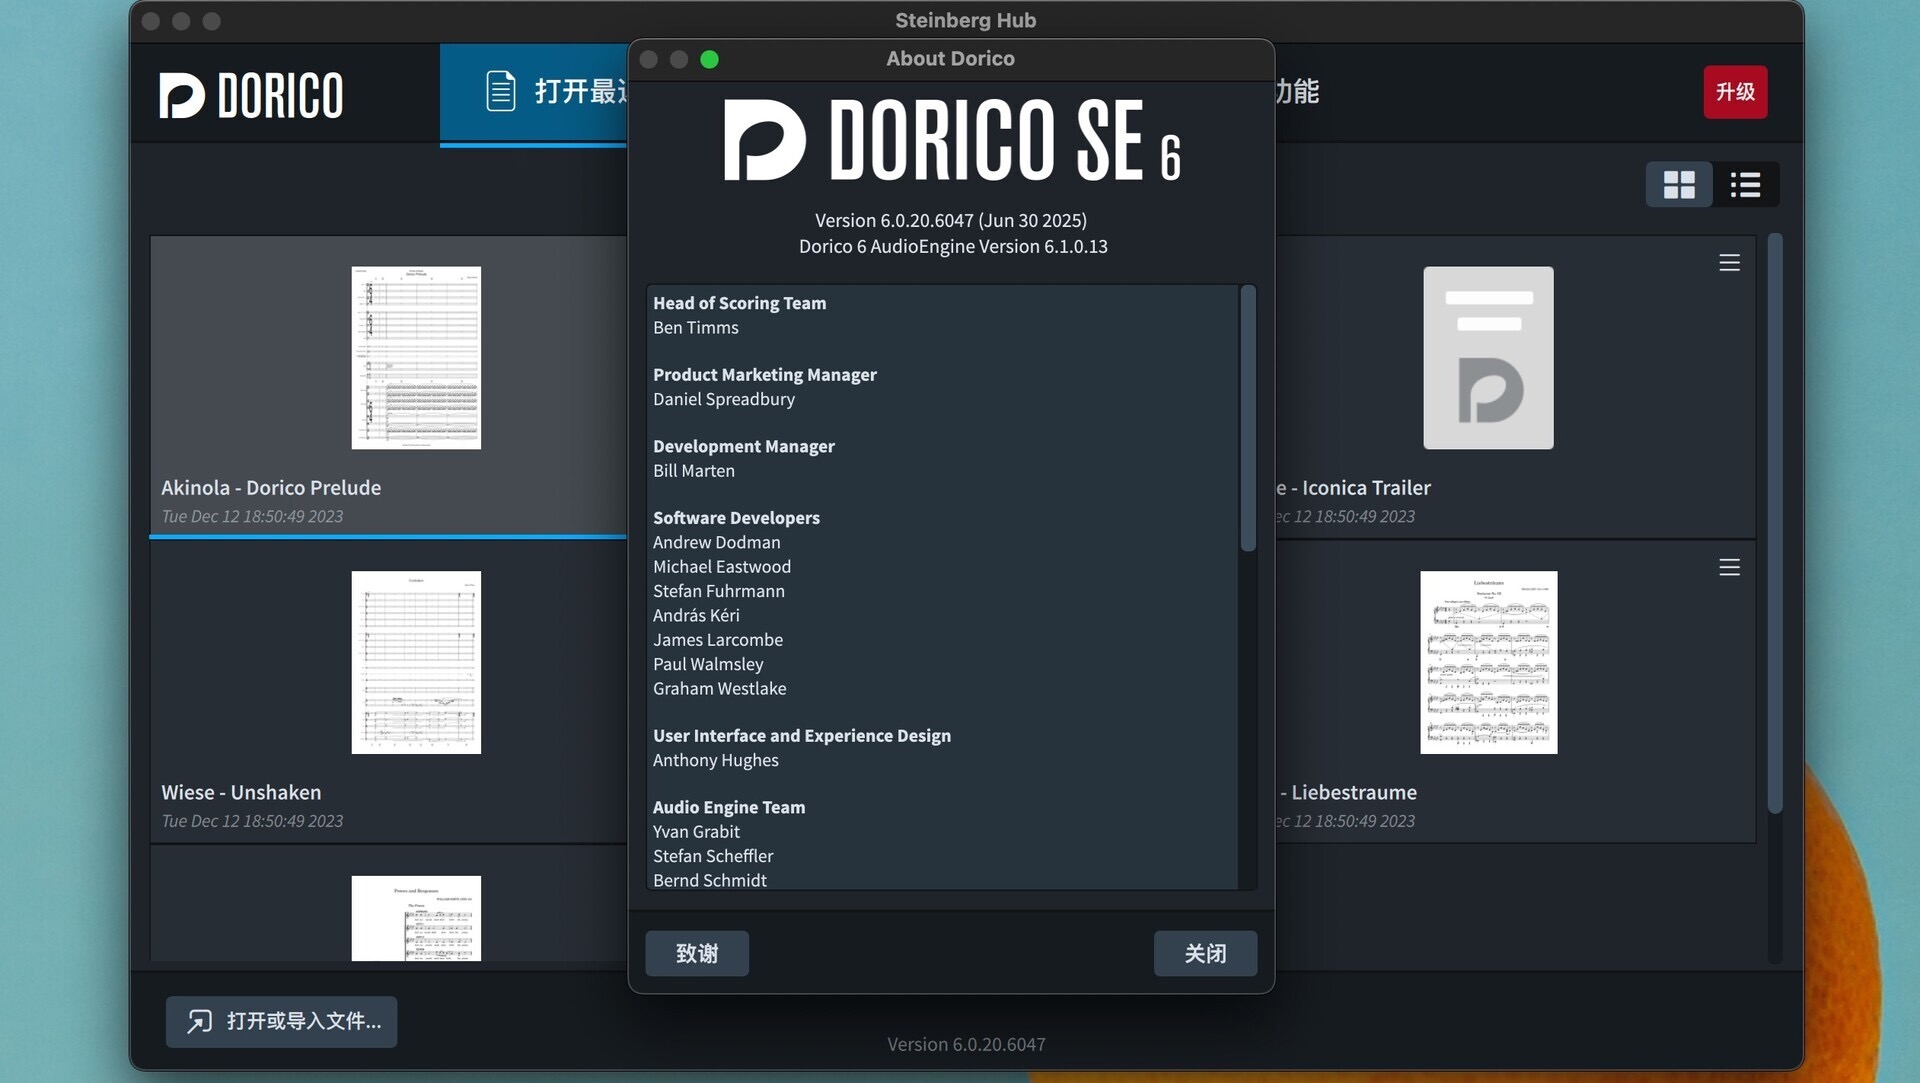Open the hamburger menu on the Iconica Trailer card
Screen dimensions: 1920x1083
point(1729,262)
